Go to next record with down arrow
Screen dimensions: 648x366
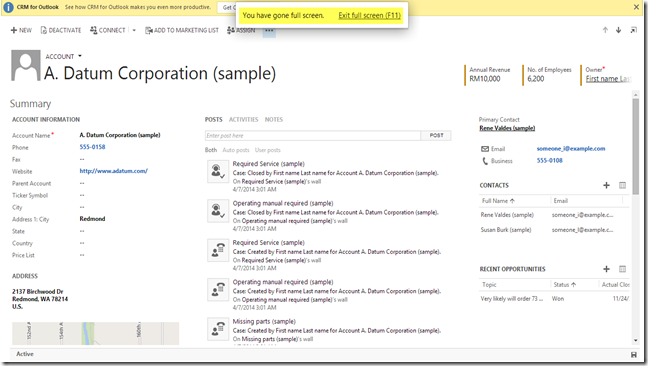click(618, 30)
